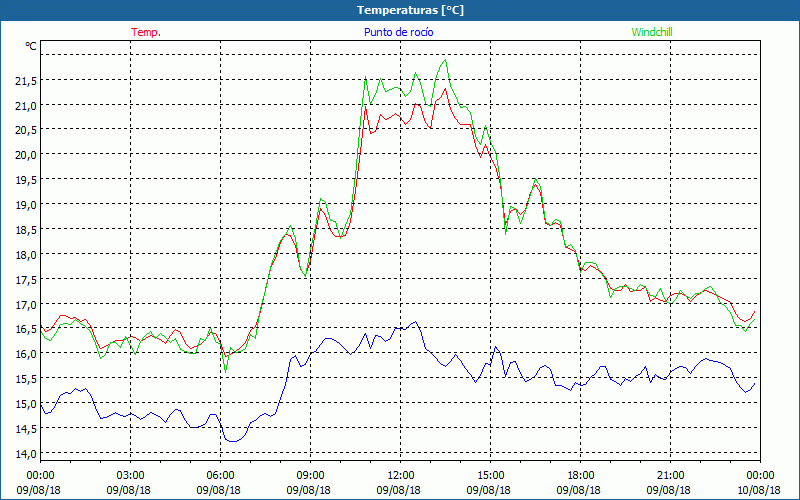This screenshot has height=500, width=800.
Task: Click the green Windchill dip just after 06:00
Action: [x=226, y=372]
